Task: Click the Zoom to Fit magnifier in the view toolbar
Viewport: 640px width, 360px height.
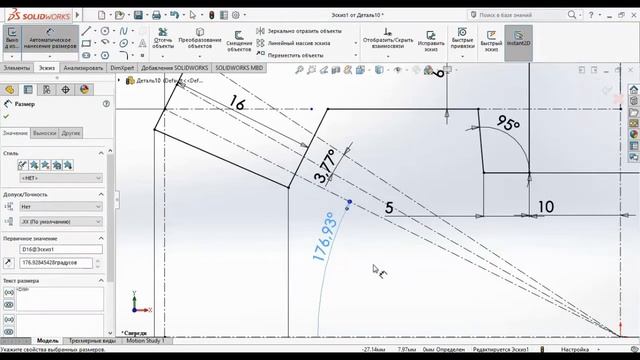Action: pos(299,70)
